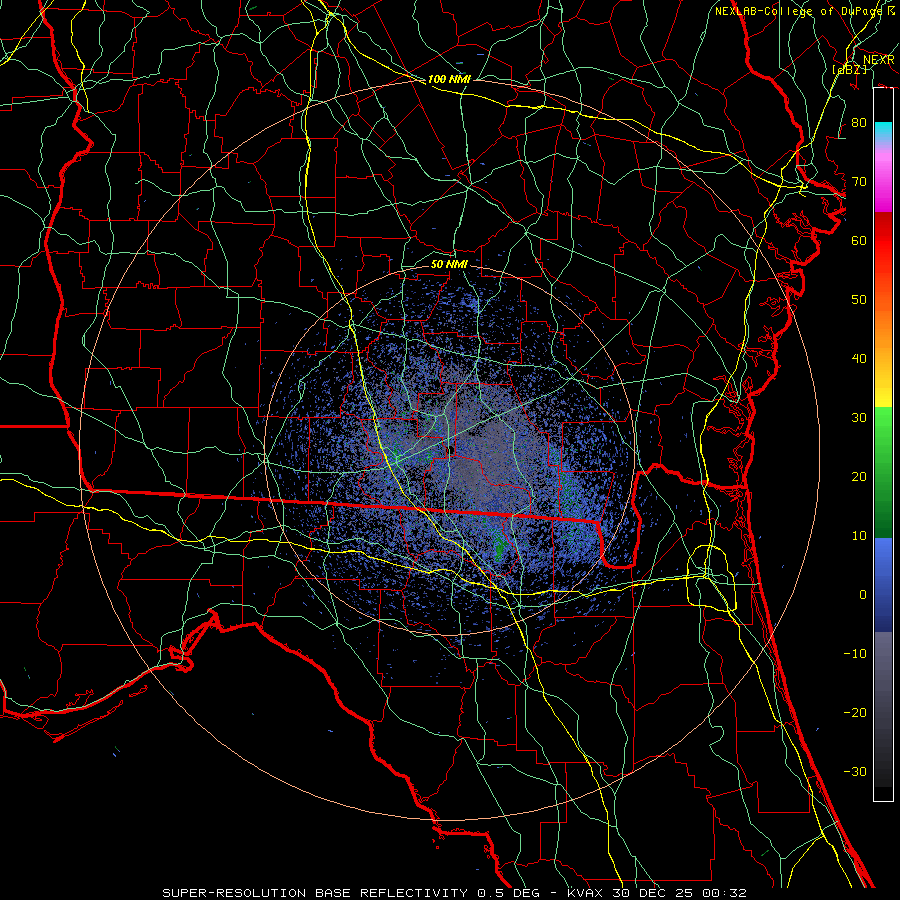Click the 80 value on the dBZ scale
Viewport: 900px width, 900px height.
(859, 122)
